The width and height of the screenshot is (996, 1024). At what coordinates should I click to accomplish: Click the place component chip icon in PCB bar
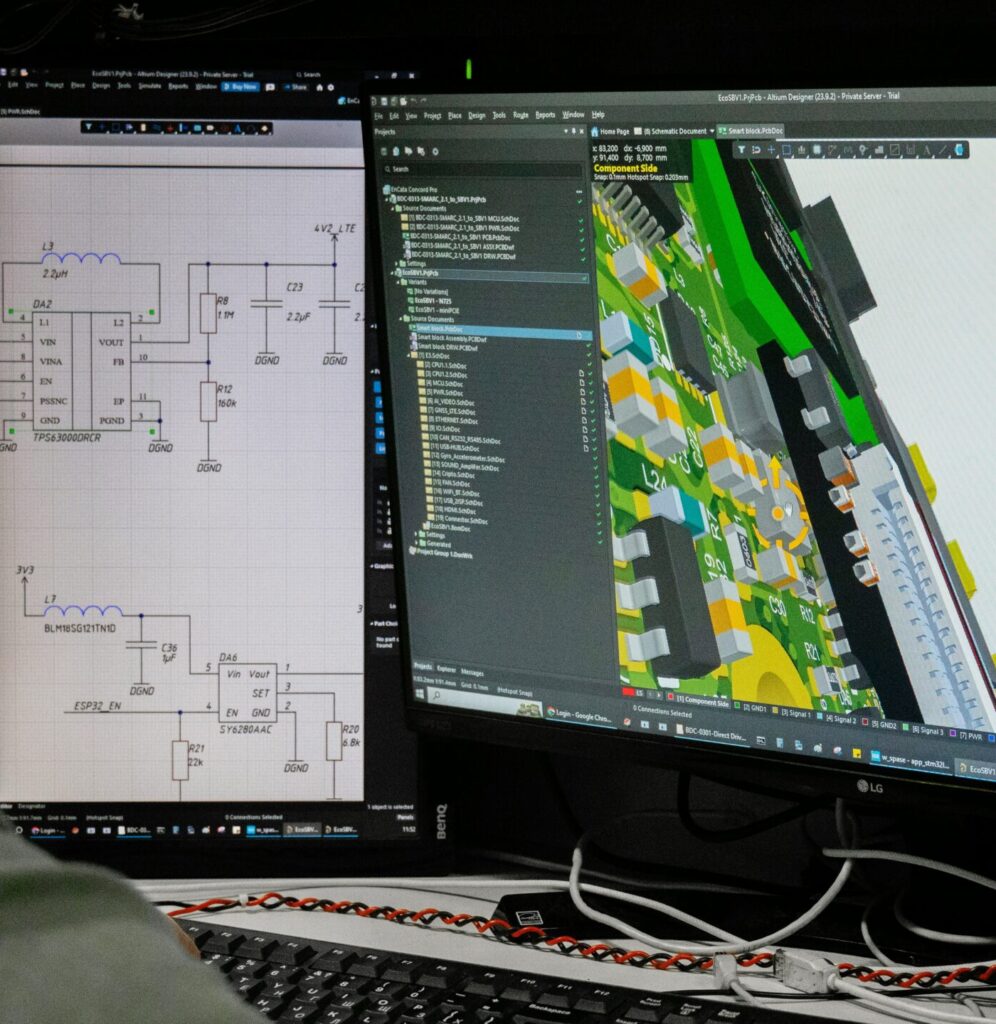pyautogui.click(x=817, y=150)
